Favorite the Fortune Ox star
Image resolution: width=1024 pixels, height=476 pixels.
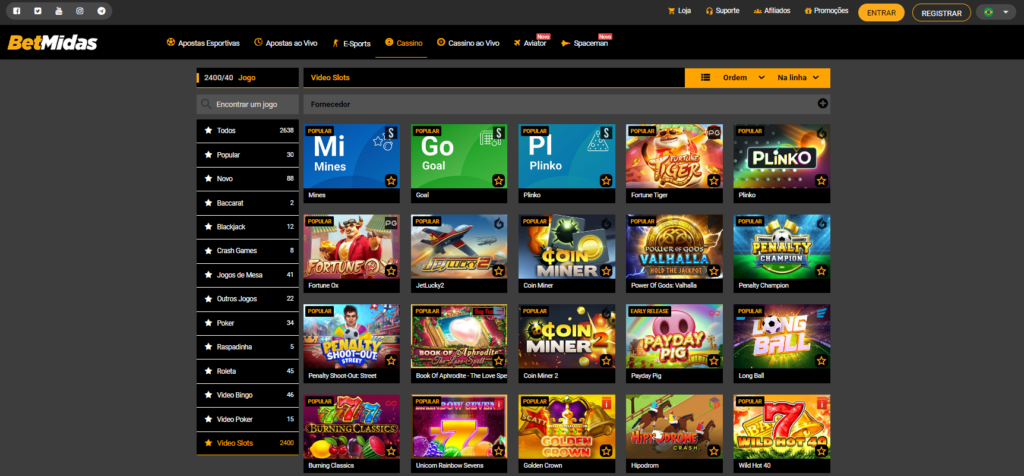click(x=391, y=271)
